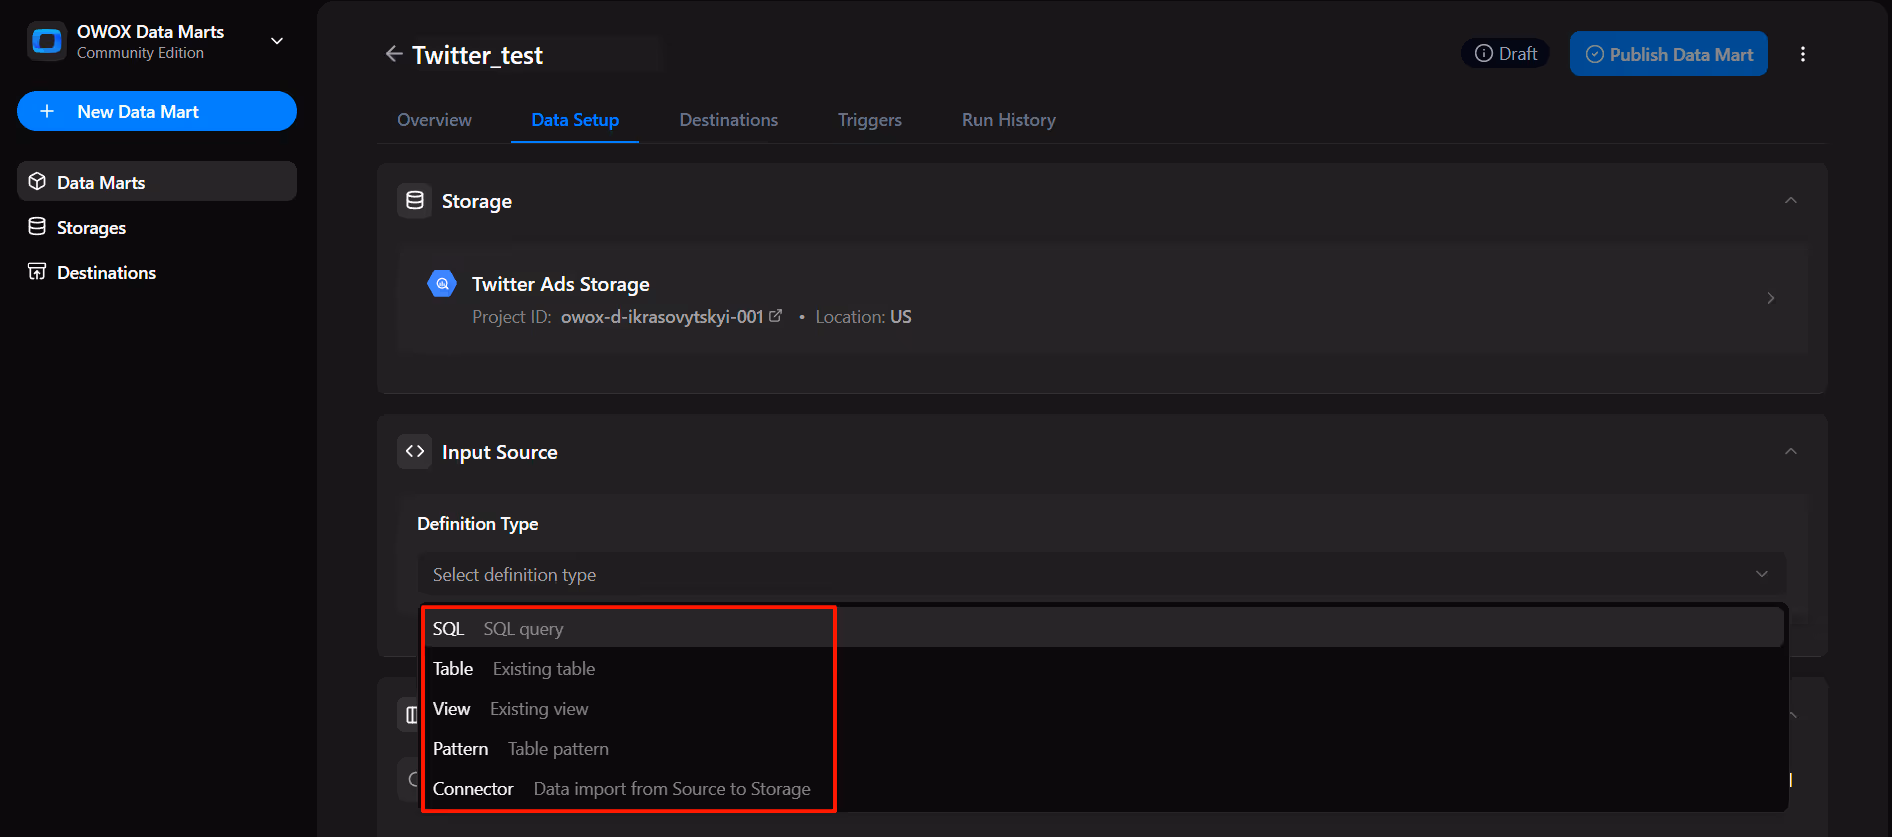Image resolution: width=1892 pixels, height=837 pixels.
Task: Choose View existing view option
Action: click(1104, 708)
